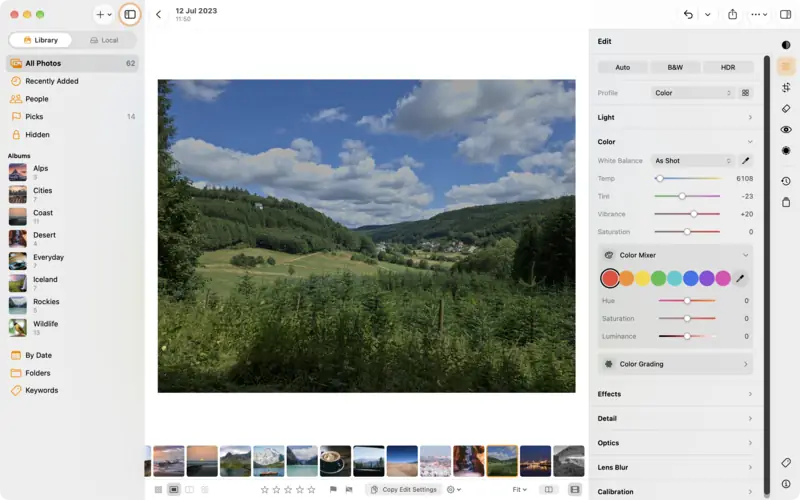This screenshot has width=800, height=500.
Task: Flag photo as rejected
Action: click(349, 489)
